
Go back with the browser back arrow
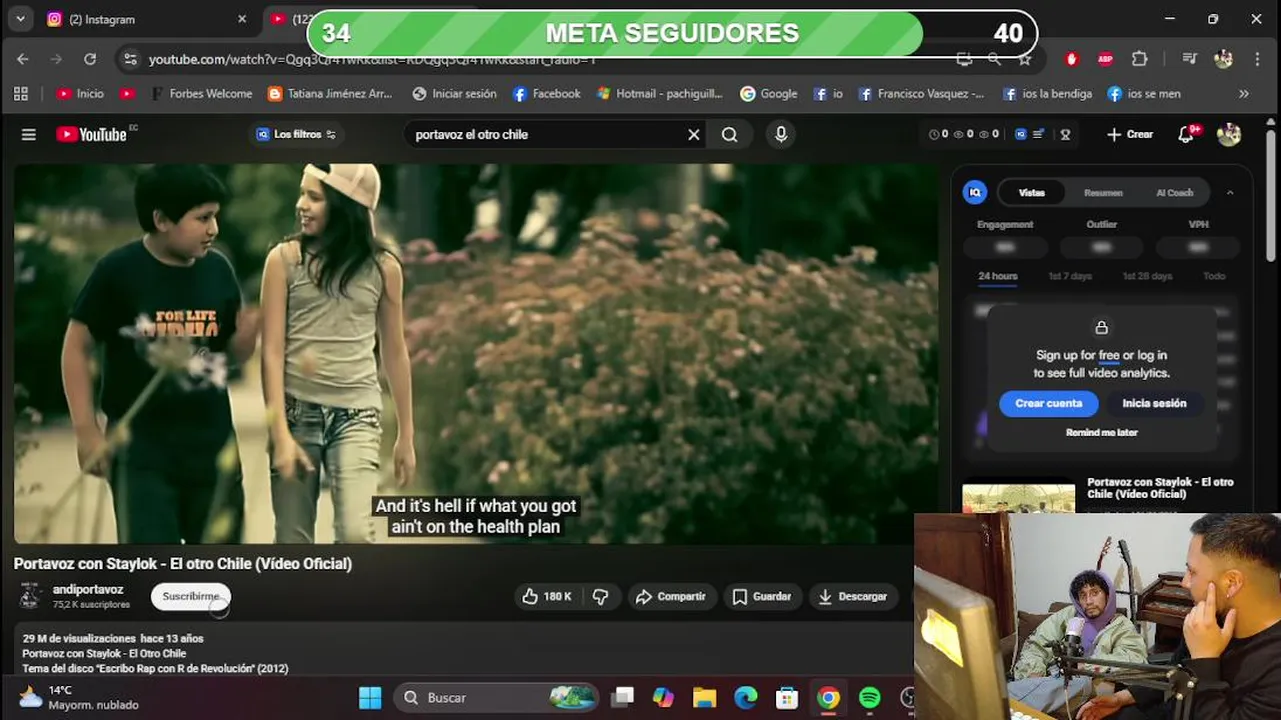tap(23, 60)
